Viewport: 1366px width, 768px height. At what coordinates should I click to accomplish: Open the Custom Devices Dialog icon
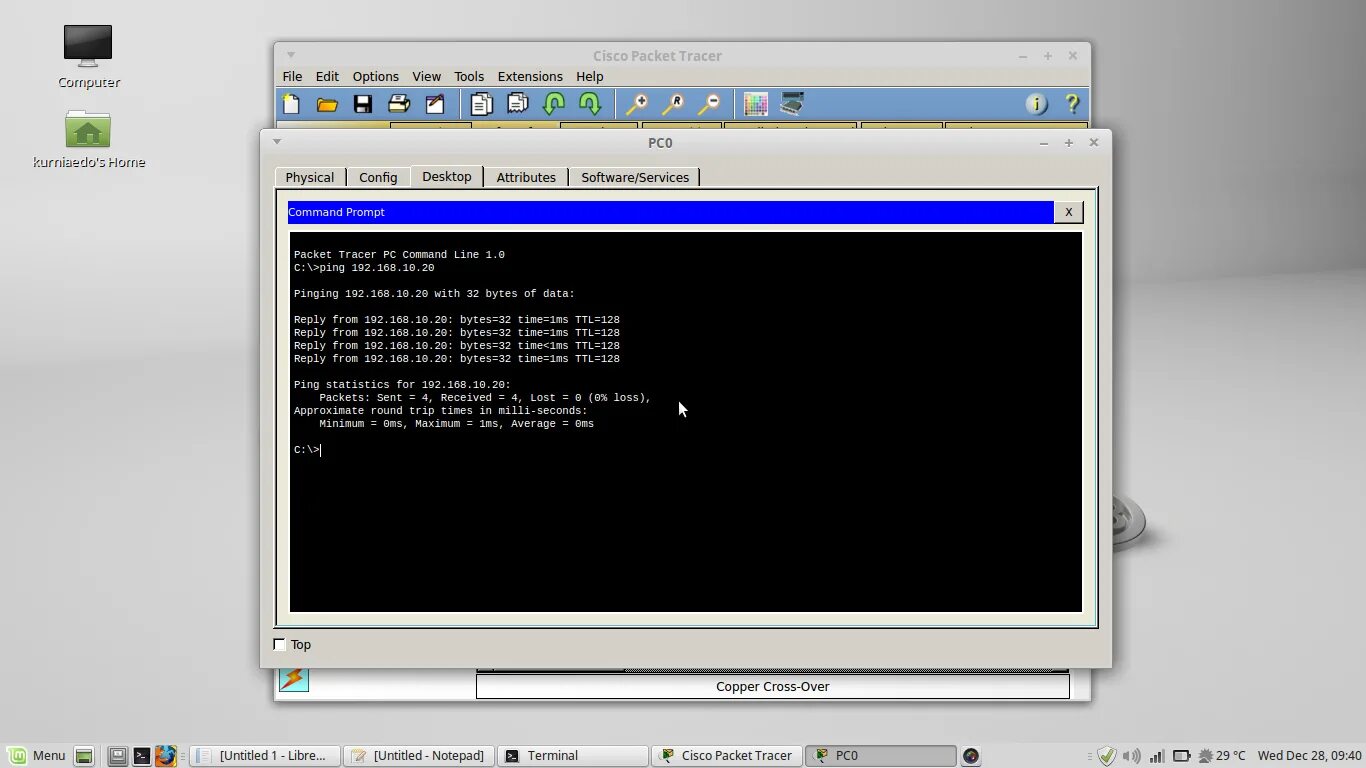(792, 104)
